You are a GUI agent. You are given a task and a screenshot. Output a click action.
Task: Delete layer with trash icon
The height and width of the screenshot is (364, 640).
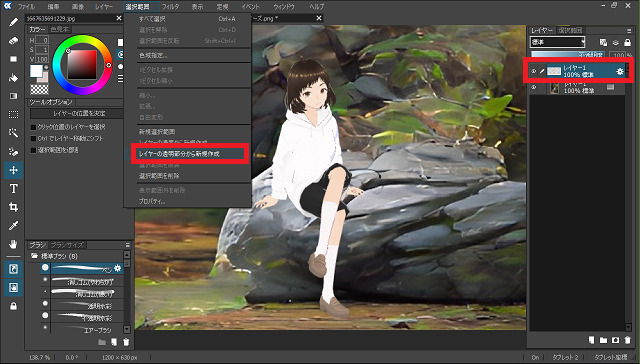627,340
